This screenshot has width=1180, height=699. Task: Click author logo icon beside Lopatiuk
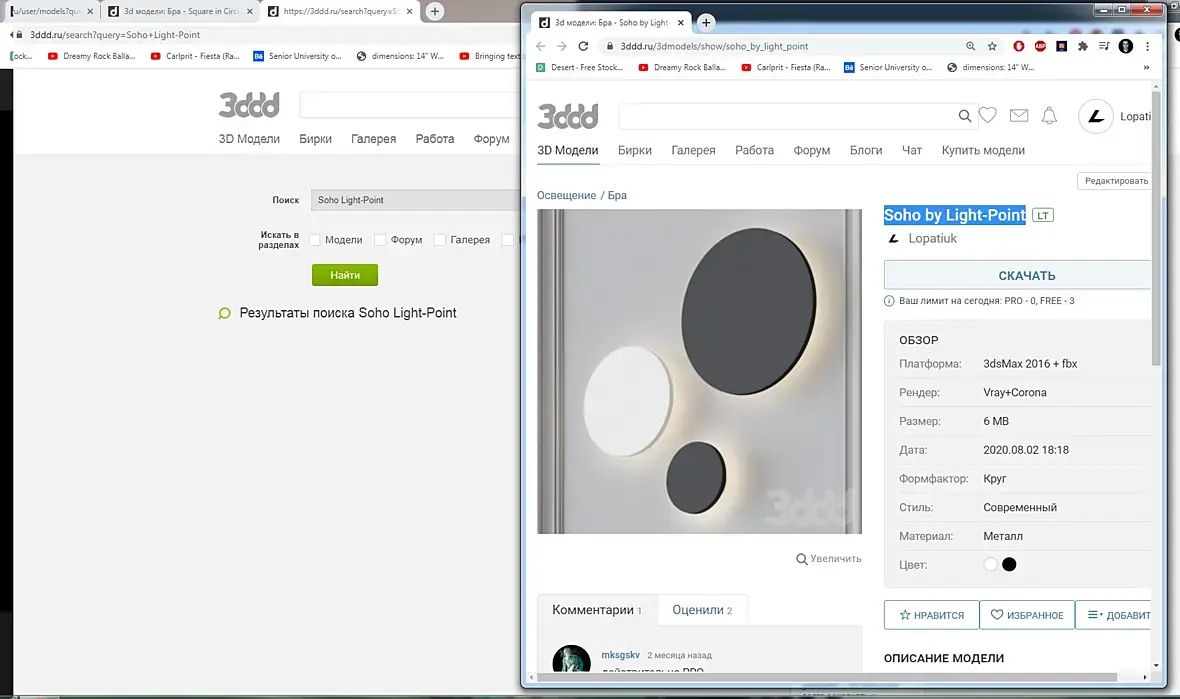coord(893,239)
